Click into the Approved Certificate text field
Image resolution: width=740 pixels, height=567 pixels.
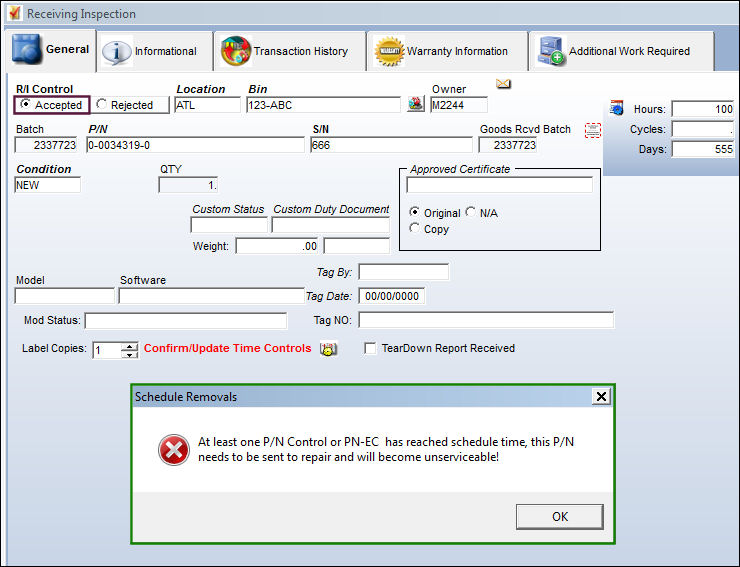click(x=499, y=185)
